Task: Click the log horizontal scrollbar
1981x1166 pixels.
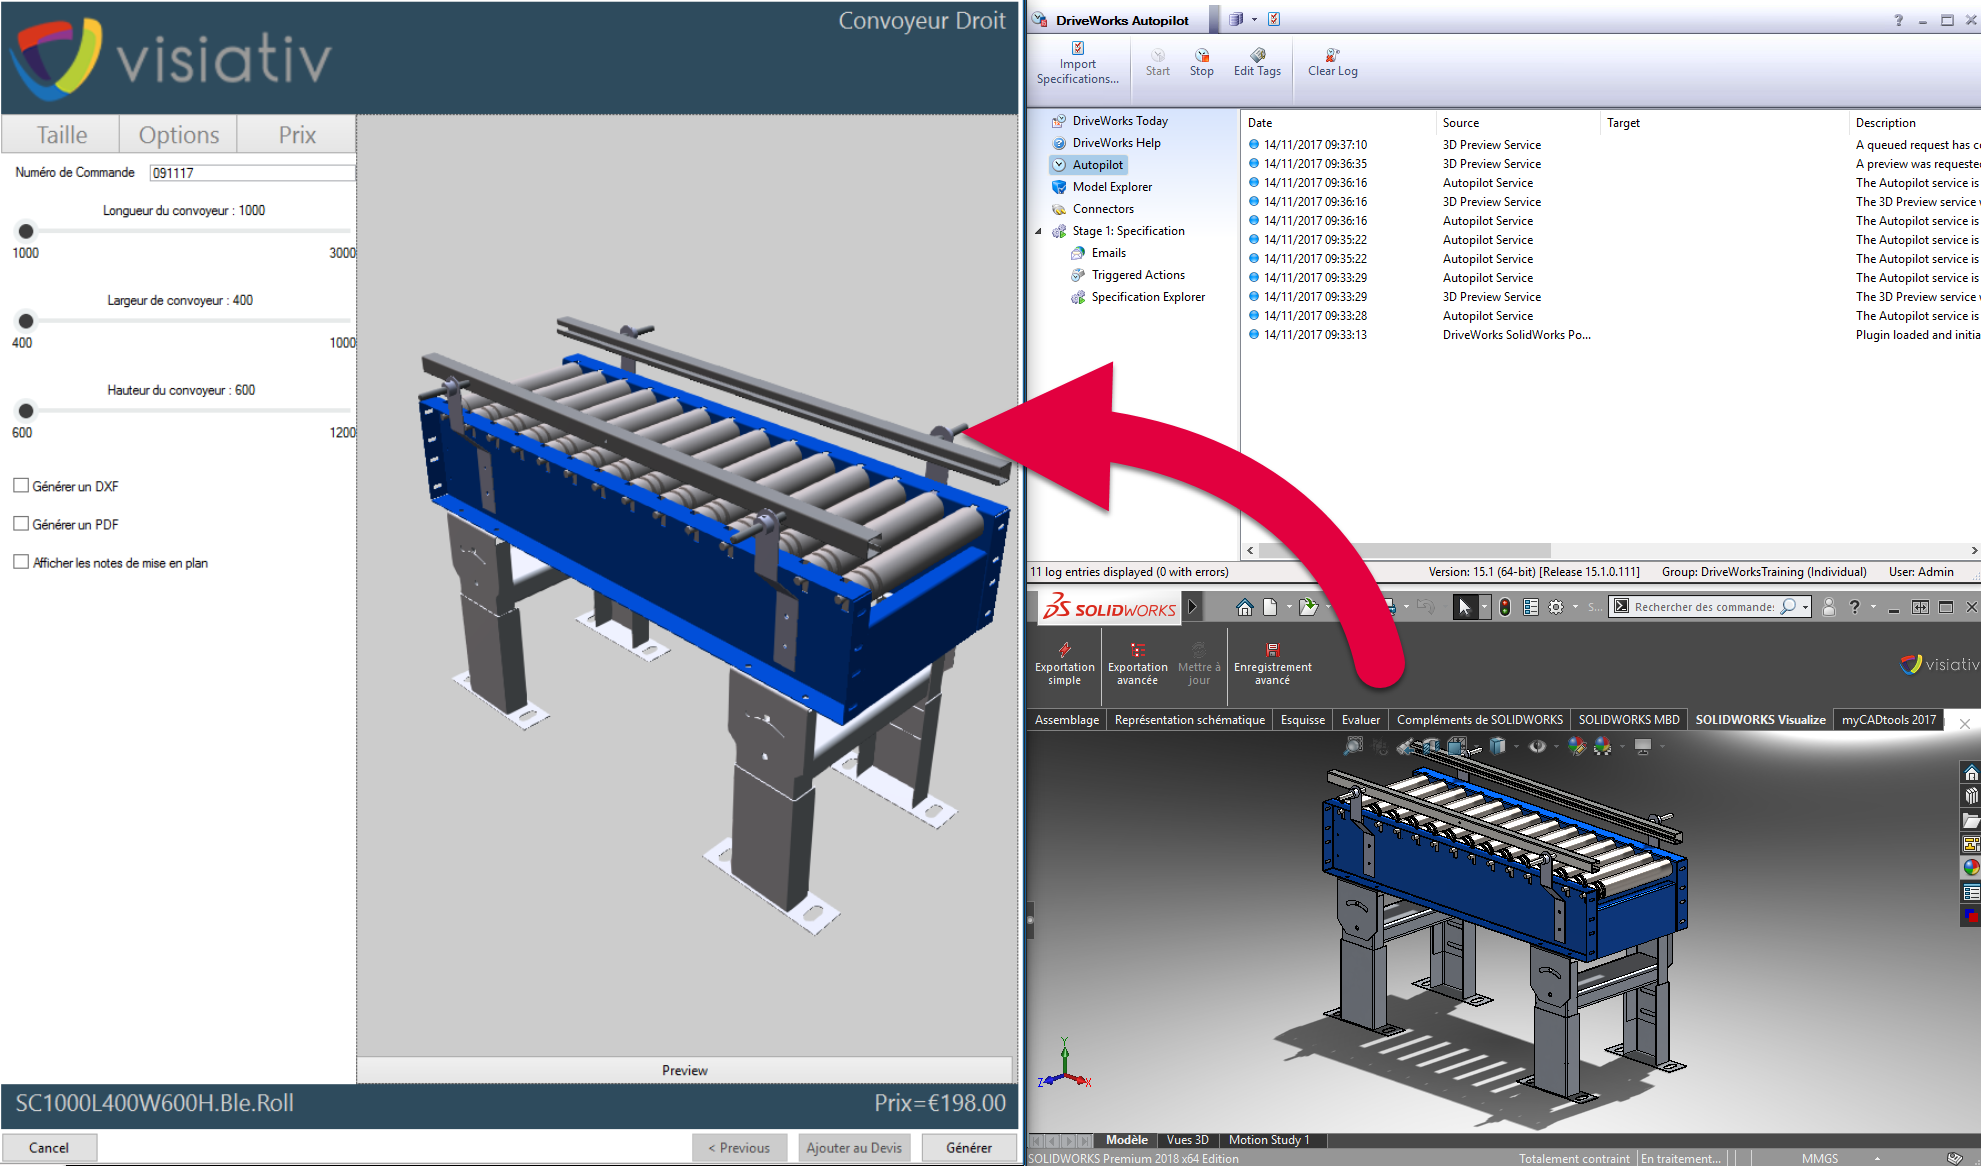Action: [1404, 550]
